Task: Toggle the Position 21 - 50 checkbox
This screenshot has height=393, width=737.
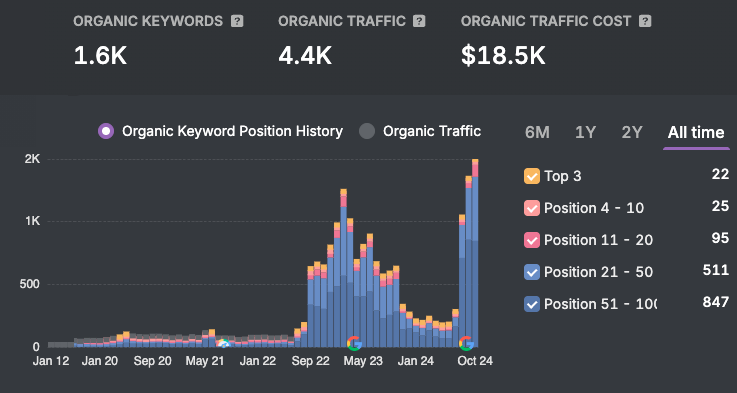Action: pyautogui.click(x=532, y=272)
